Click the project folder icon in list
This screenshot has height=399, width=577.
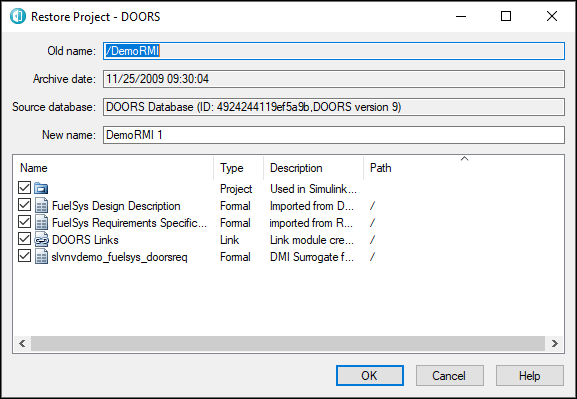pyautogui.click(x=41, y=188)
